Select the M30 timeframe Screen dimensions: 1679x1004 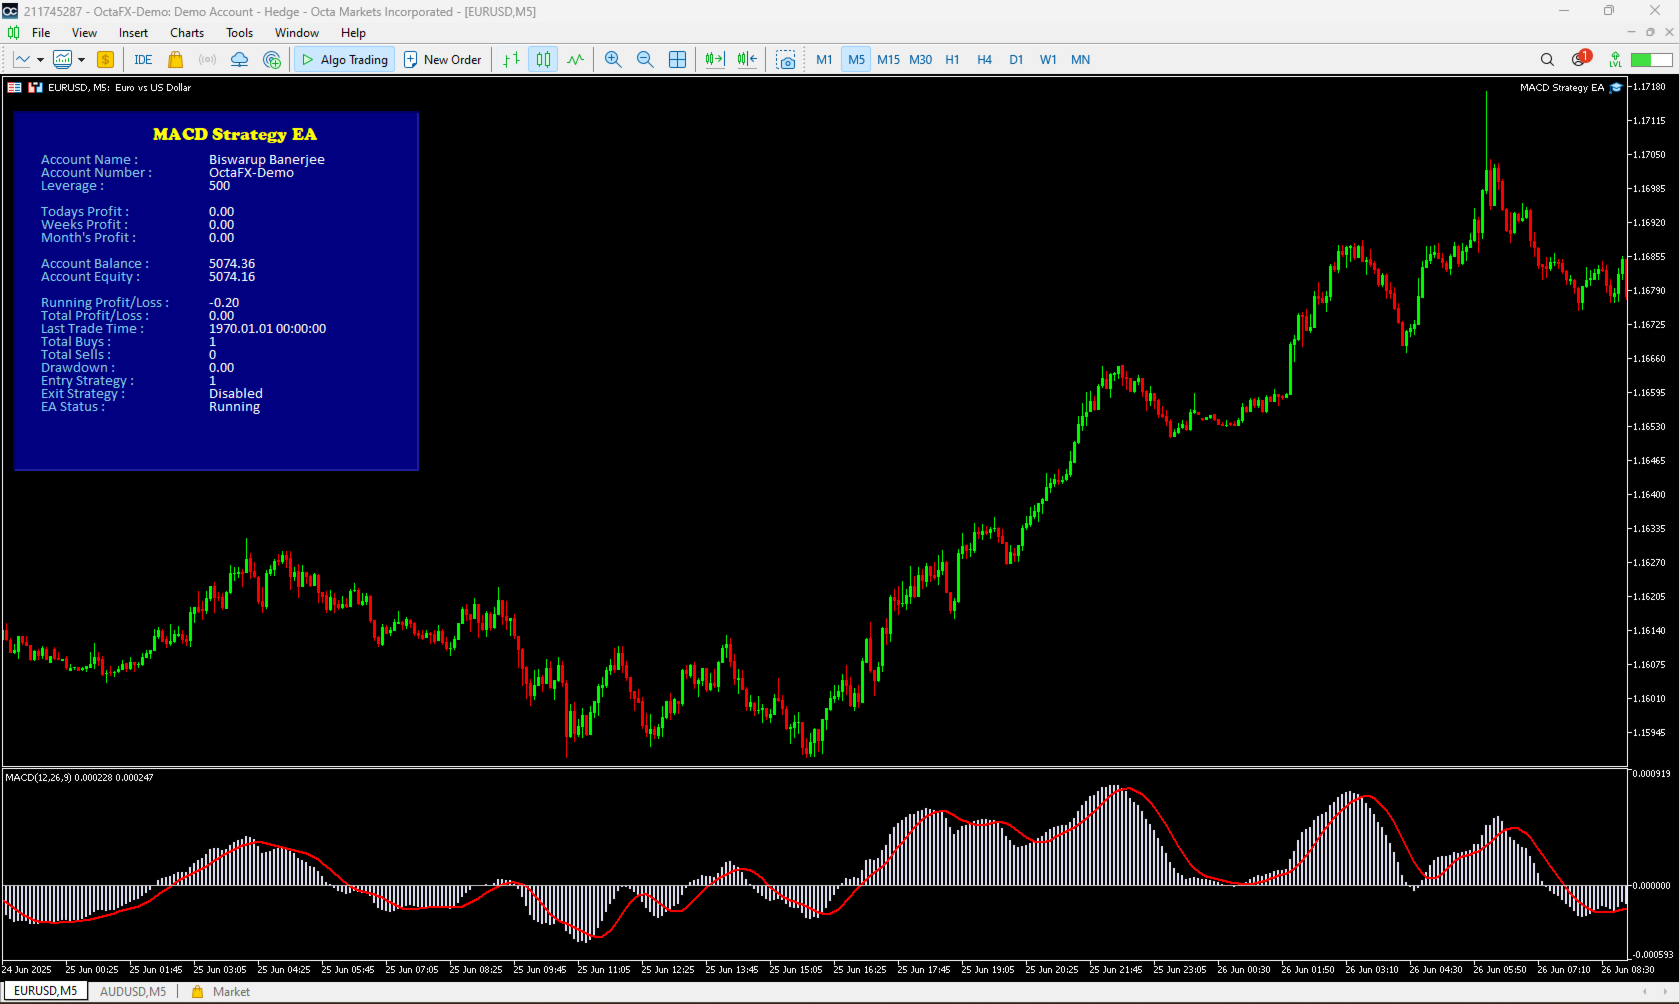pos(920,60)
